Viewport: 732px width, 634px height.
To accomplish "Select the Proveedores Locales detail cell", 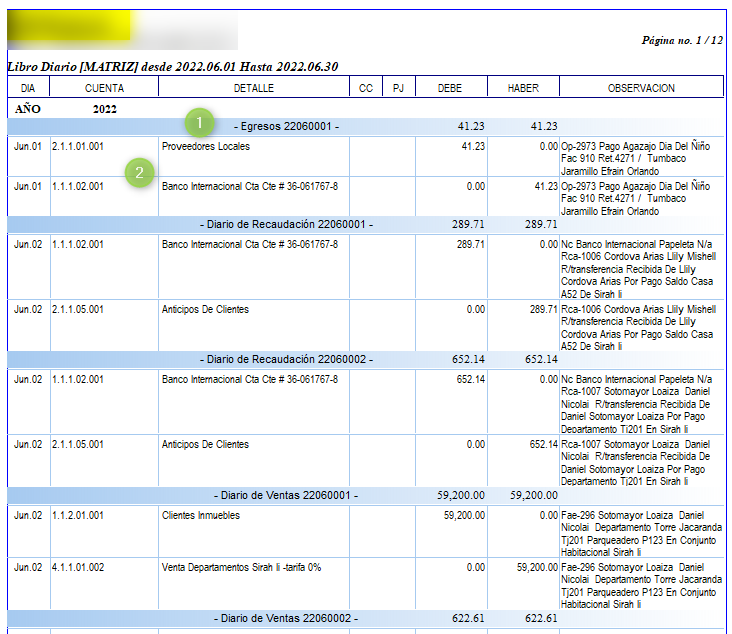I will pyautogui.click(x=206, y=146).
